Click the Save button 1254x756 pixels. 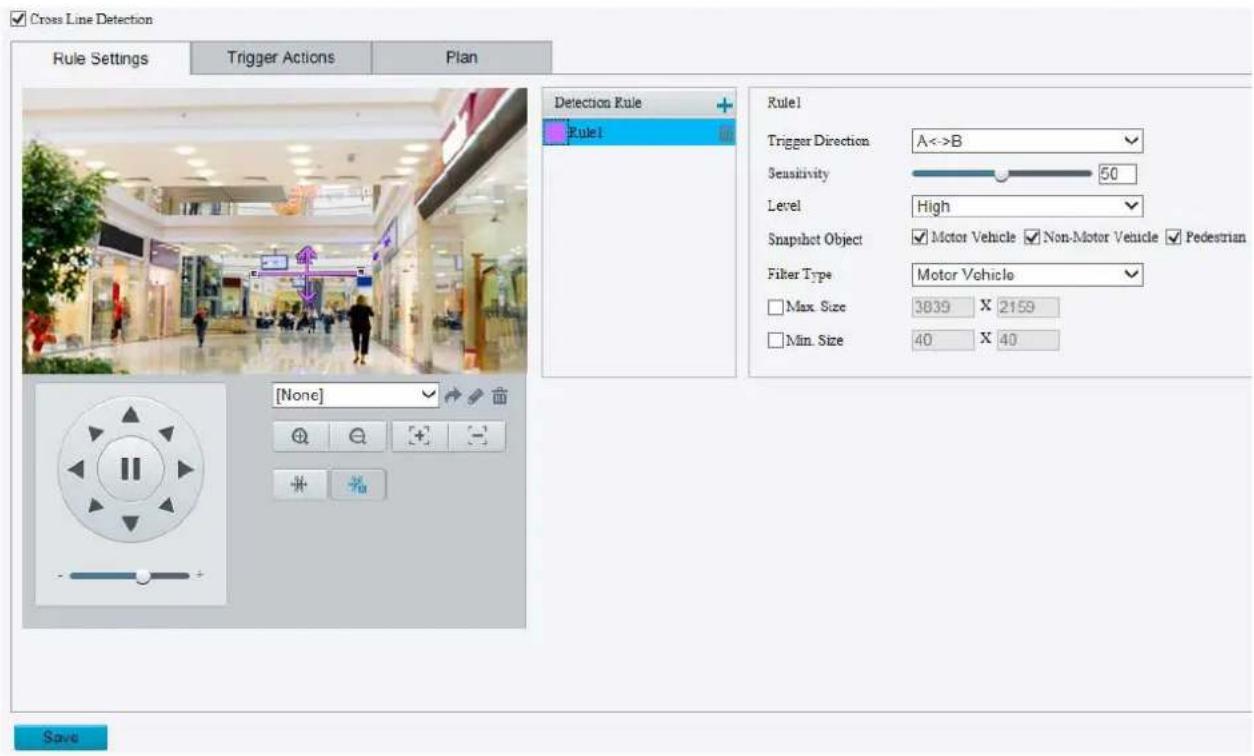tap(61, 737)
